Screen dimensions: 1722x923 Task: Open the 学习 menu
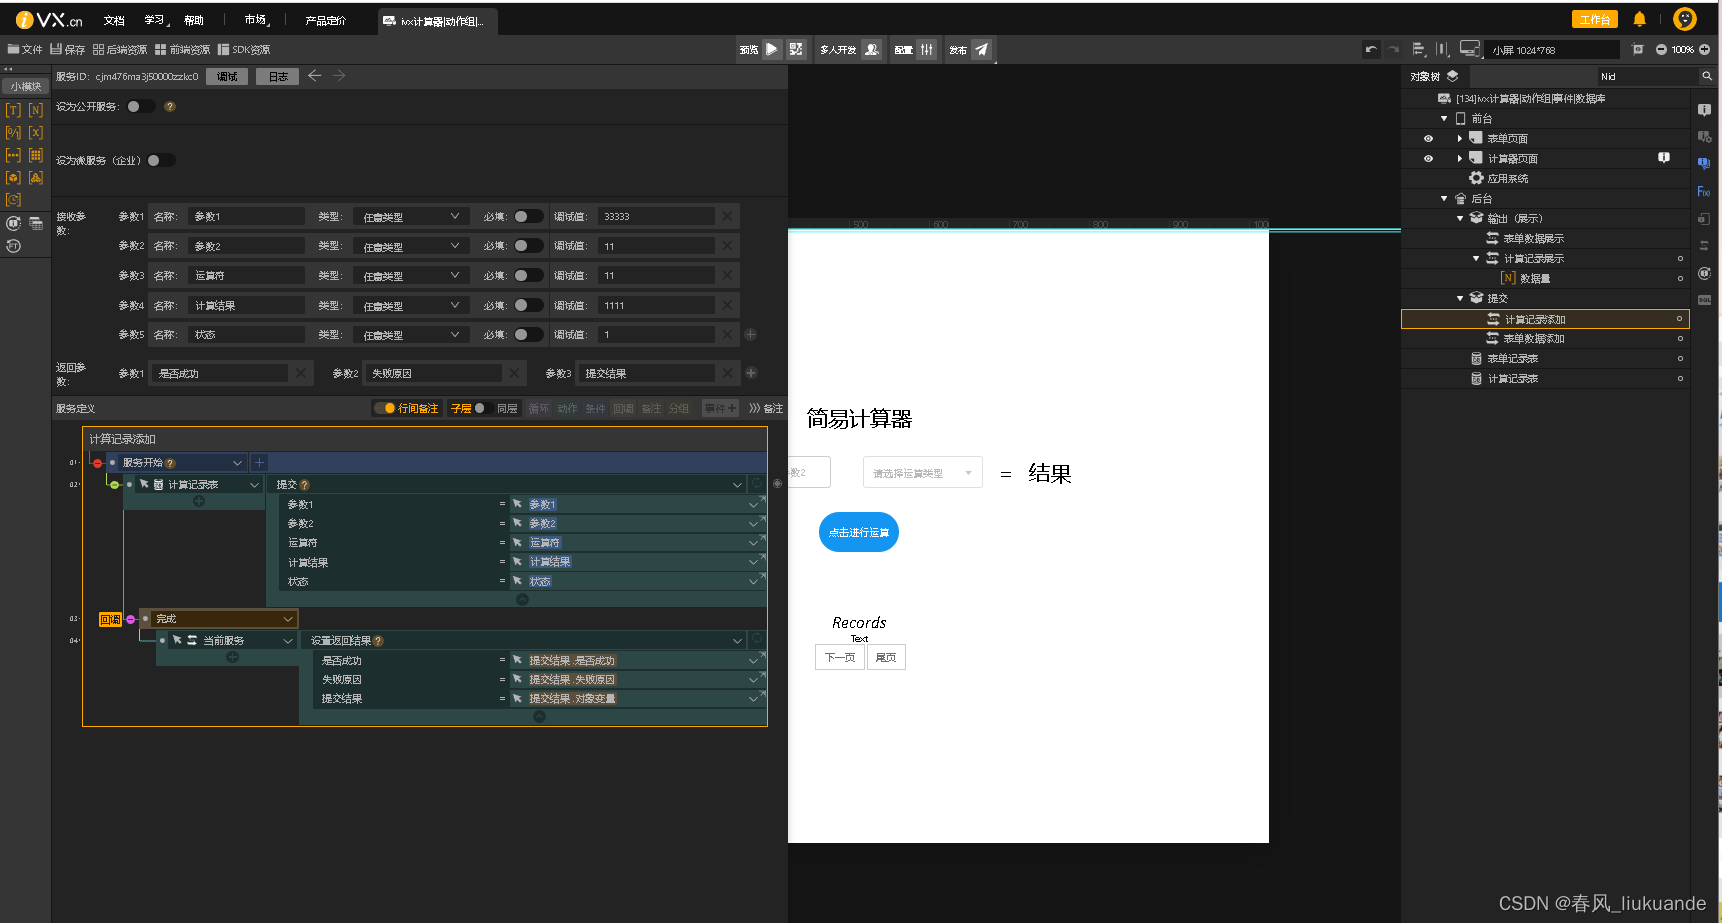[154, 20]
